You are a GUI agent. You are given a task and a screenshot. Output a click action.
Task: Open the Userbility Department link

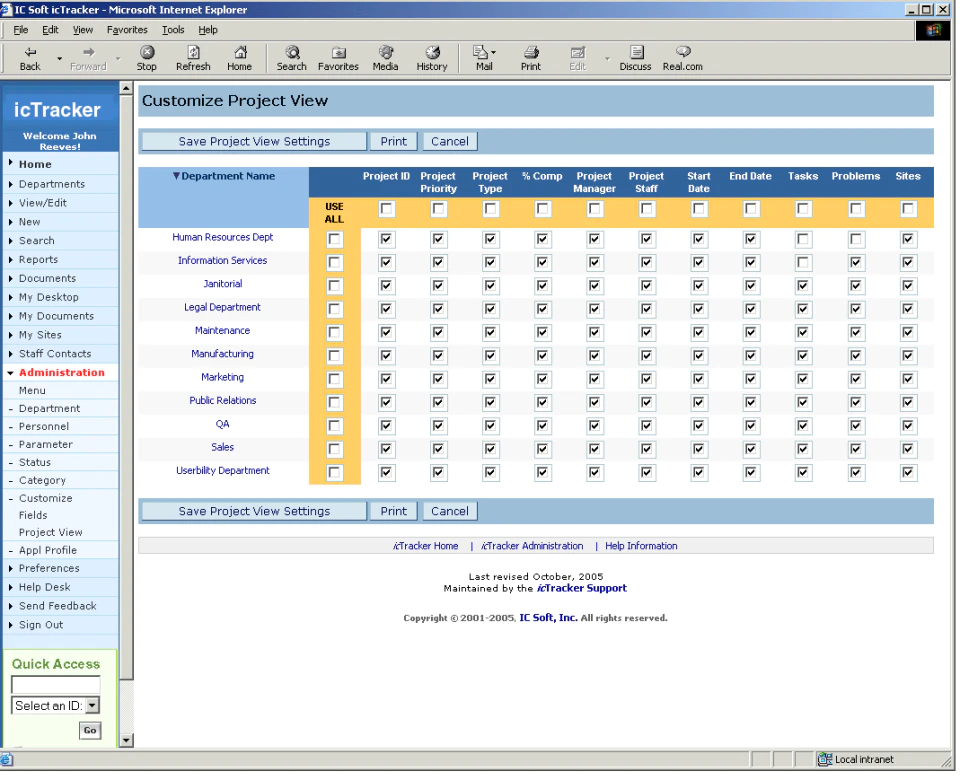click(223, 471)
